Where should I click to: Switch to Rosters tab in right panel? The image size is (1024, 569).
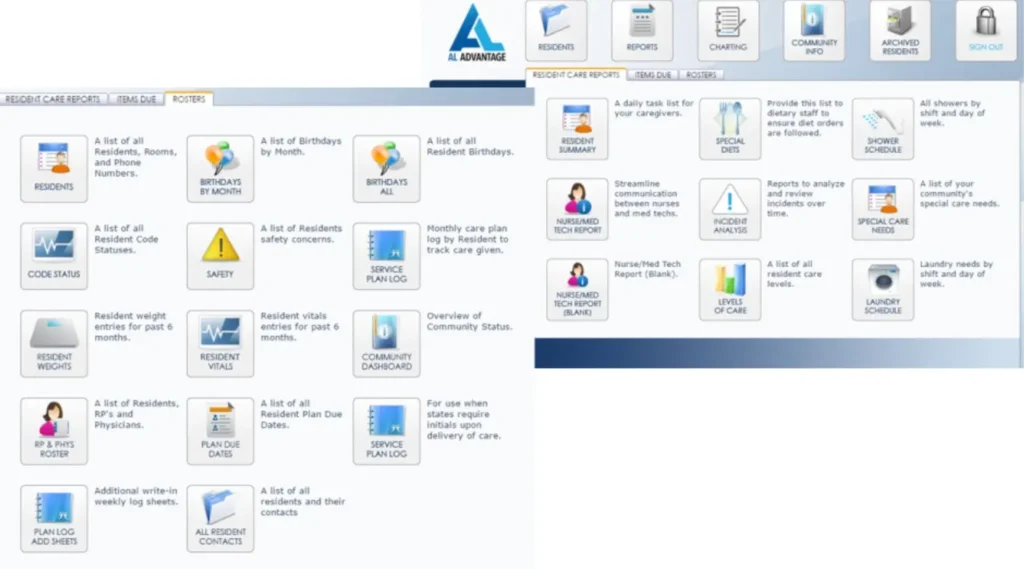point(701,75)
